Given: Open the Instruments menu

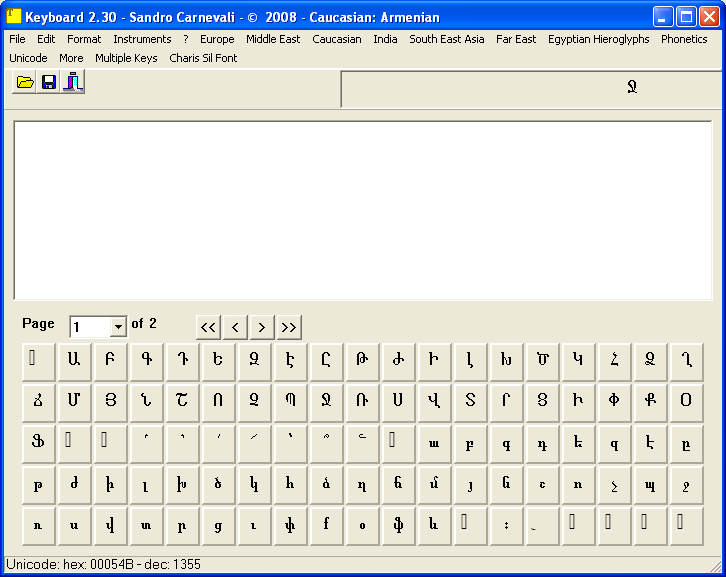Looking at the screenshot, I should 142,39.
